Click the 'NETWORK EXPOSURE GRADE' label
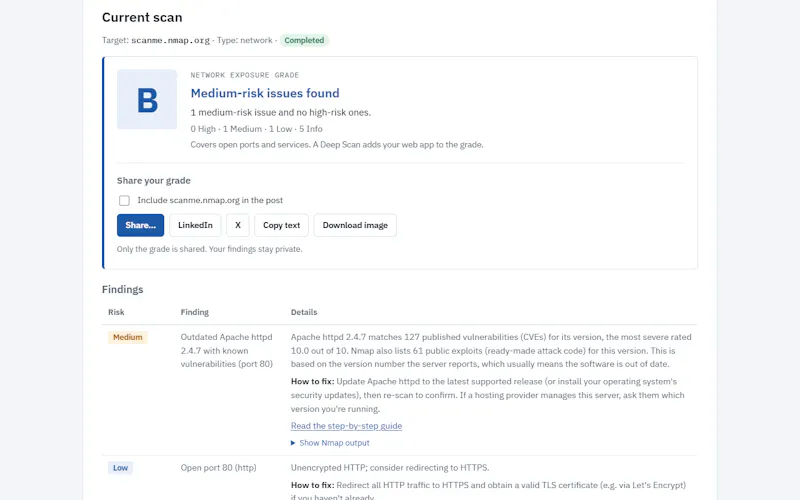 (245, 75)
